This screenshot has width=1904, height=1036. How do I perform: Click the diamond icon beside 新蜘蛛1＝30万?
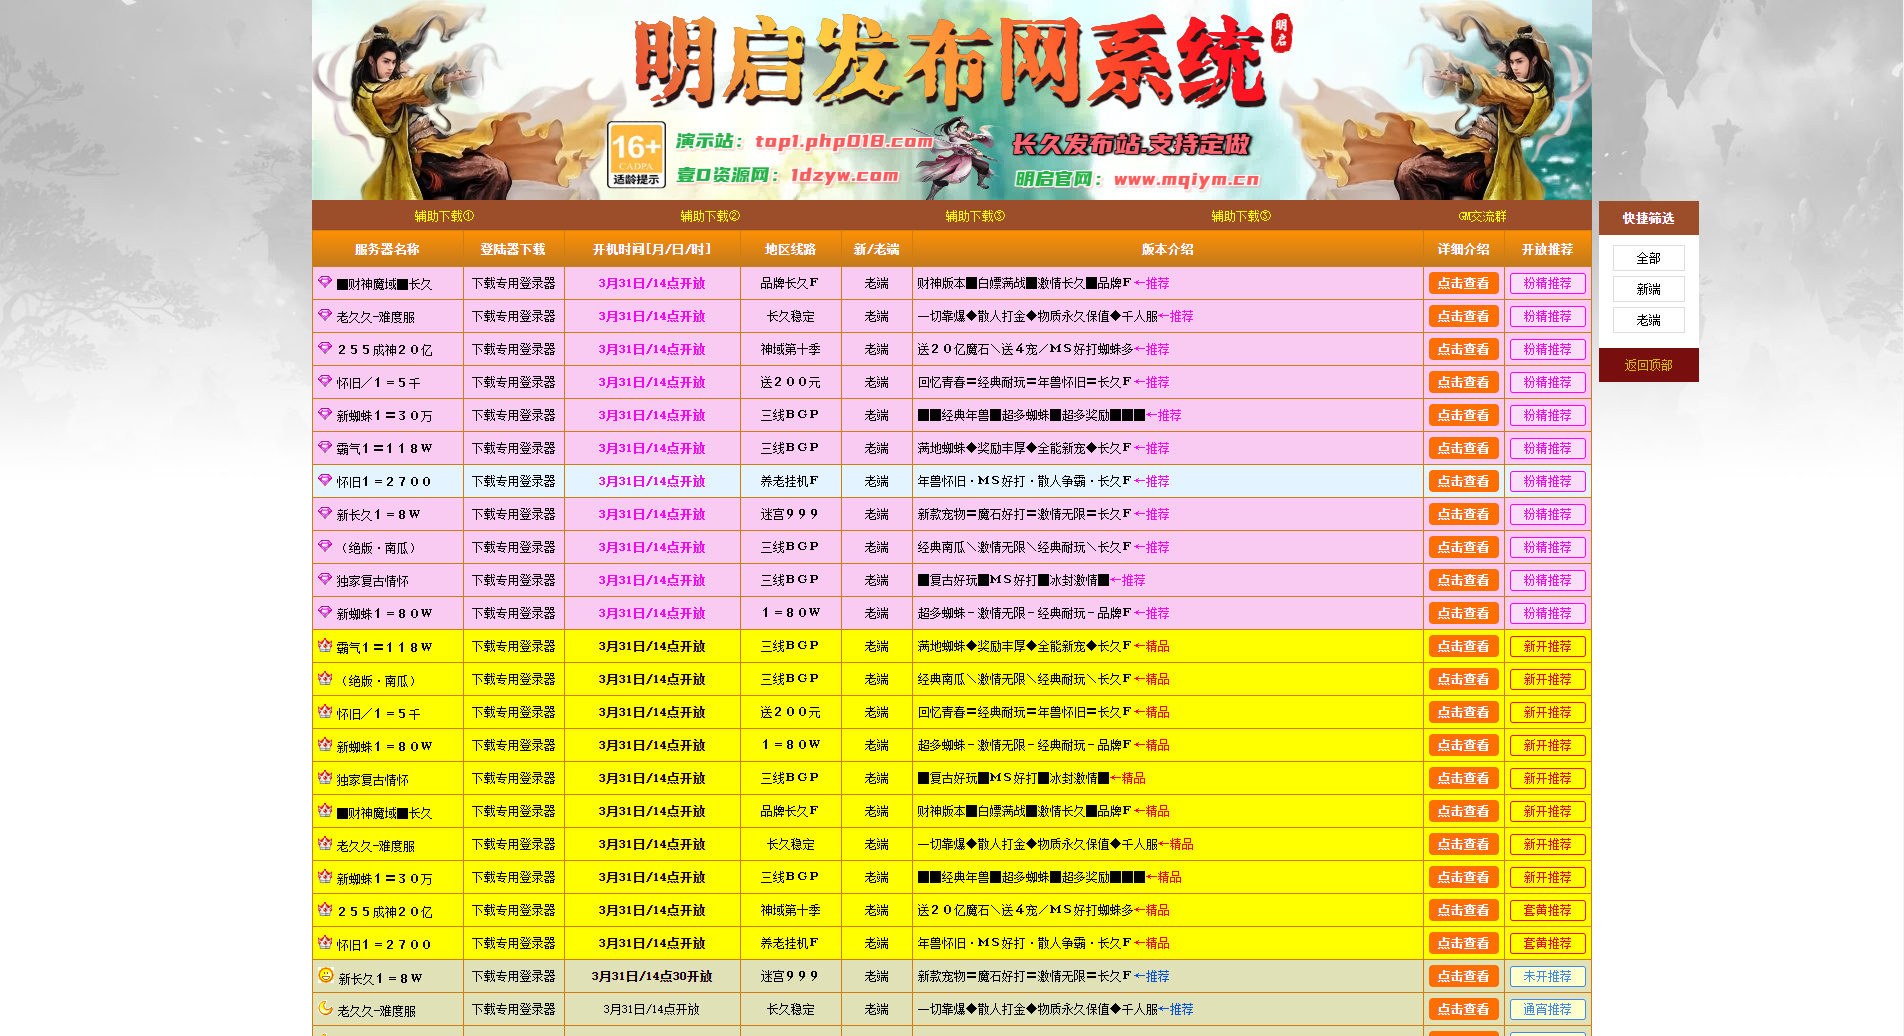click(325, 415)
